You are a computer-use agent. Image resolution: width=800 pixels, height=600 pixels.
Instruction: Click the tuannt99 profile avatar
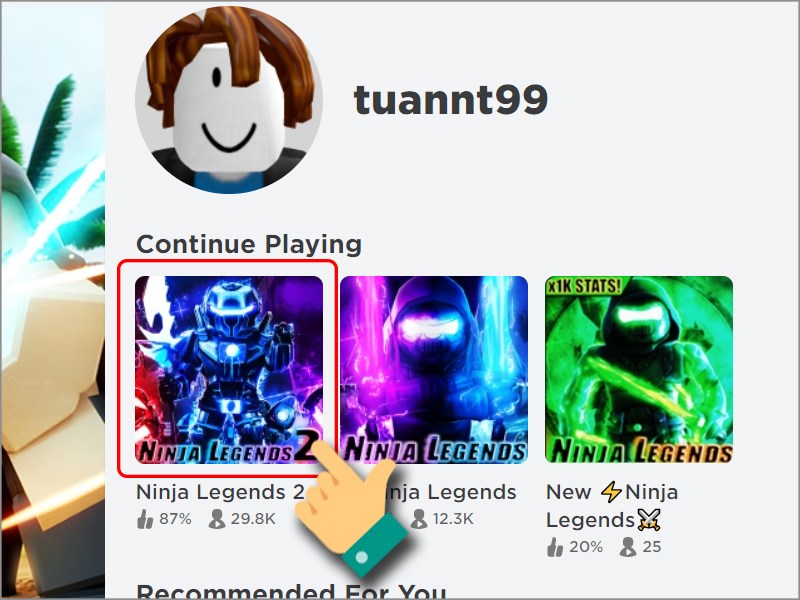coord(229,100)
